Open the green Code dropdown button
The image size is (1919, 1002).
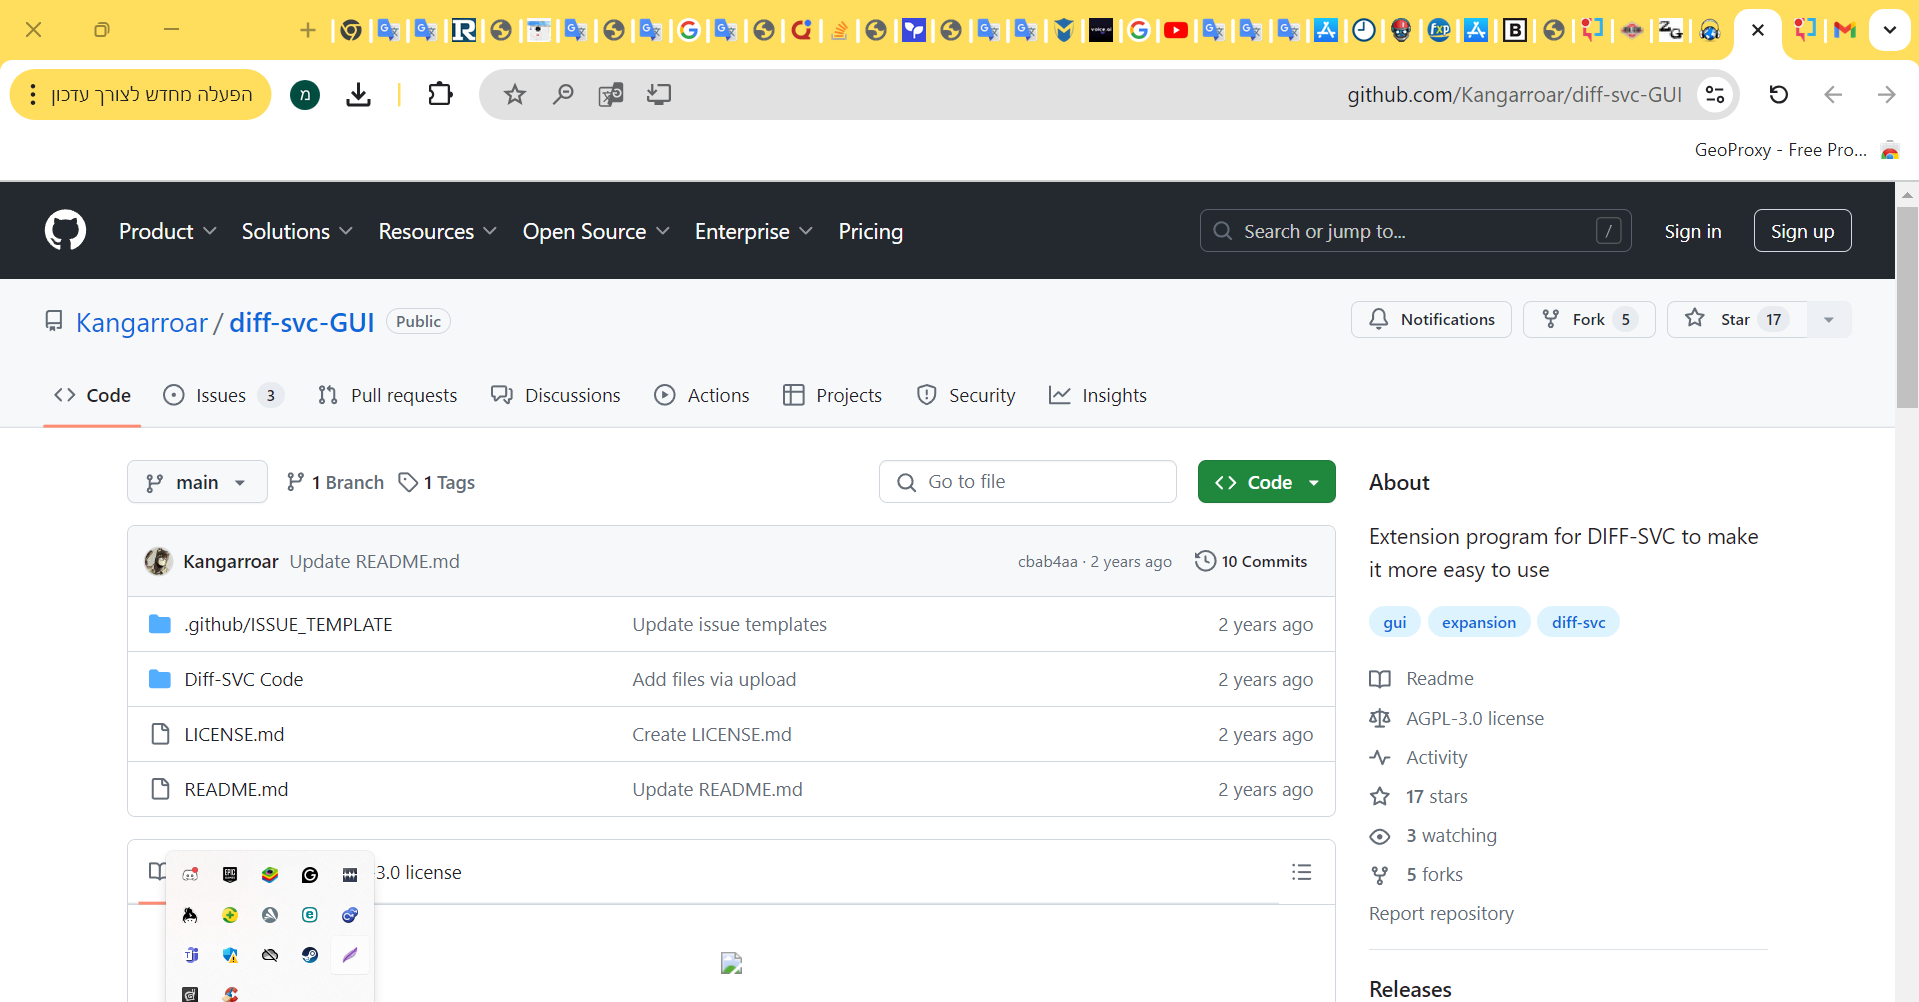[x=1266, y=482]
